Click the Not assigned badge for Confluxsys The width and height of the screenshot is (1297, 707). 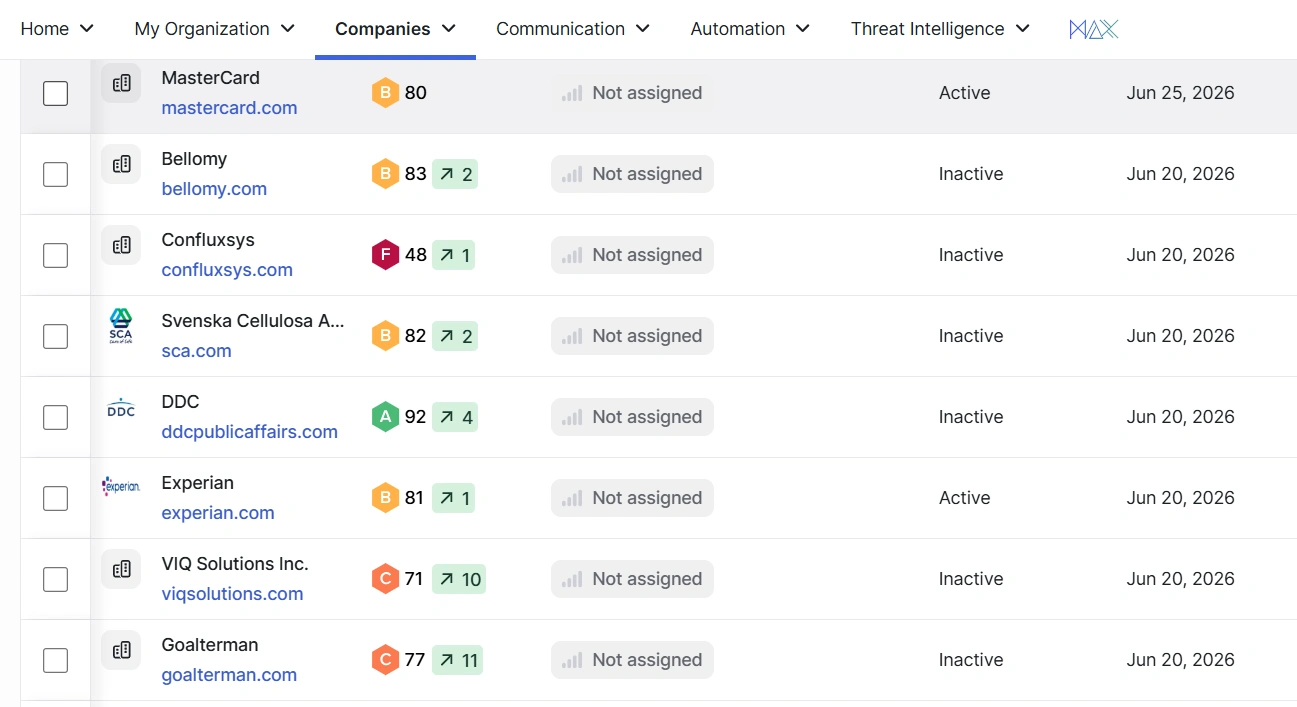pyautogui.click(x=632, y=255)
